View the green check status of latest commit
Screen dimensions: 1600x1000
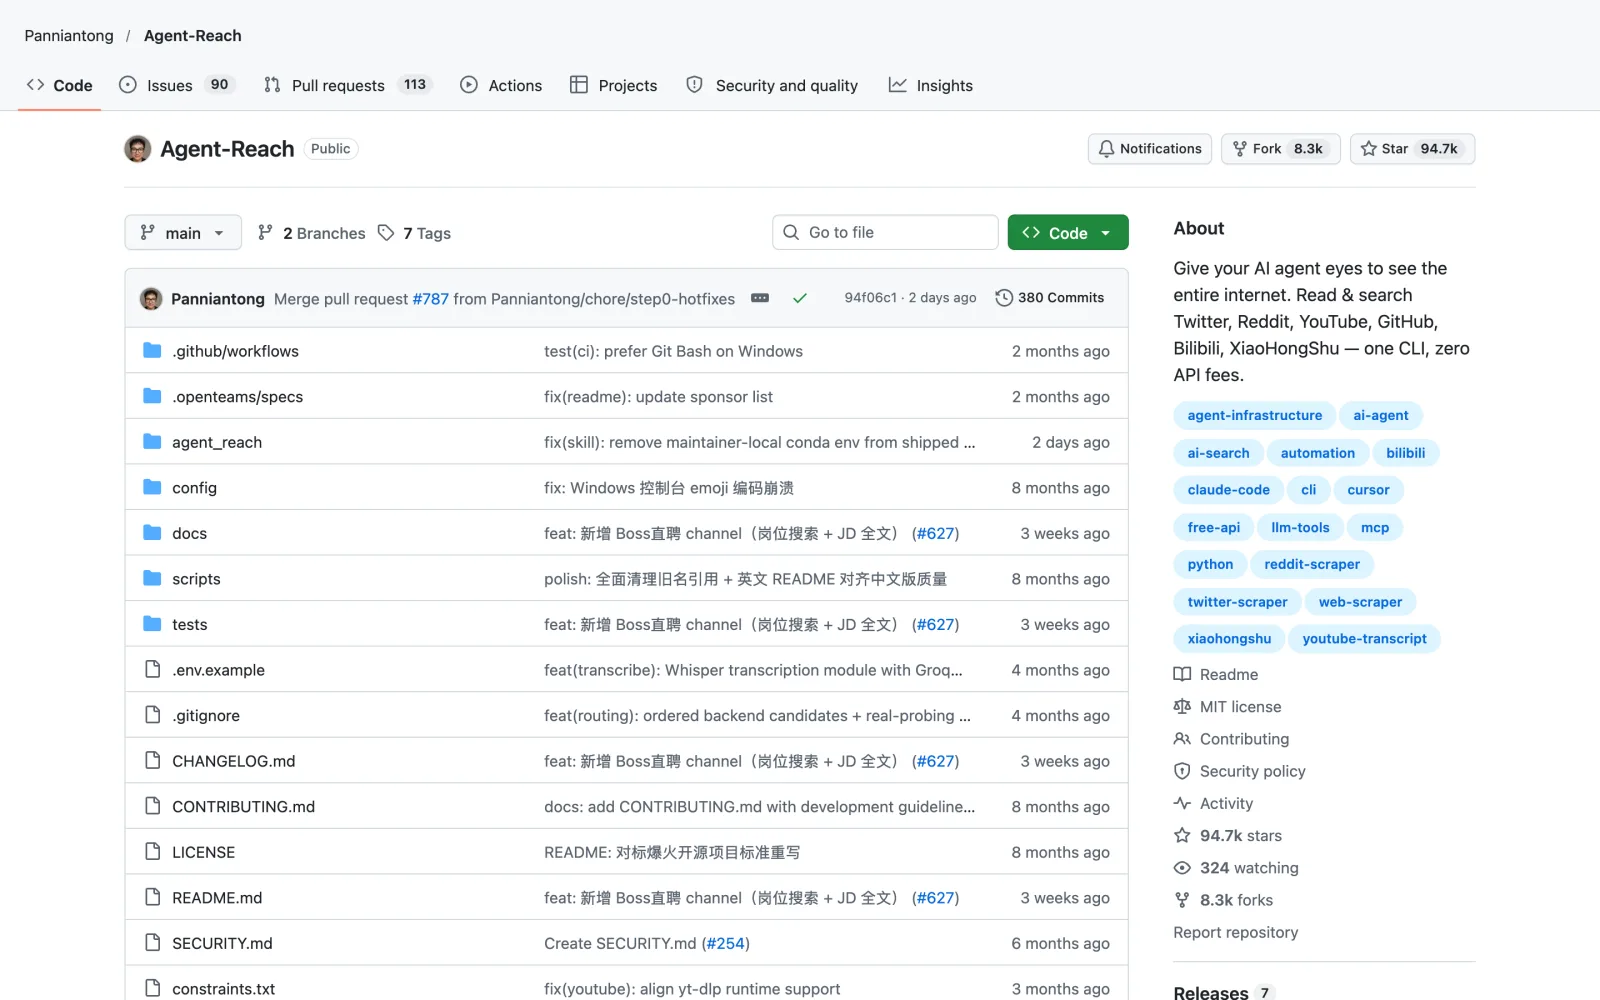[x=800, y=298]
